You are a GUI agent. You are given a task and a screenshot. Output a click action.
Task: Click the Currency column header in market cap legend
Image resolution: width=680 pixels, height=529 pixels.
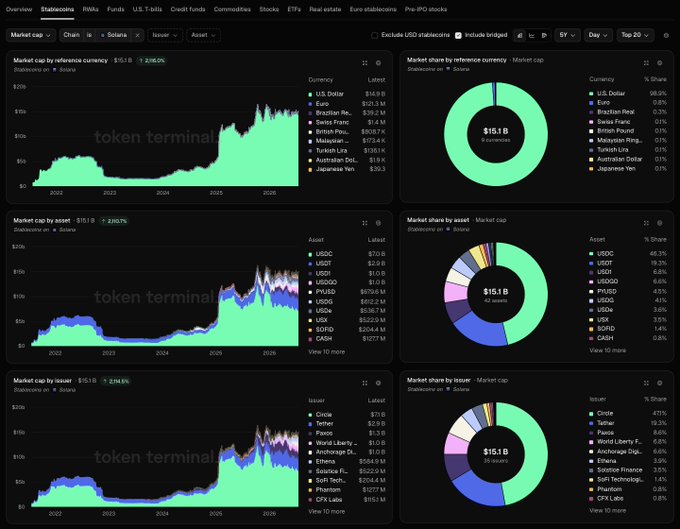pos(320,80)
